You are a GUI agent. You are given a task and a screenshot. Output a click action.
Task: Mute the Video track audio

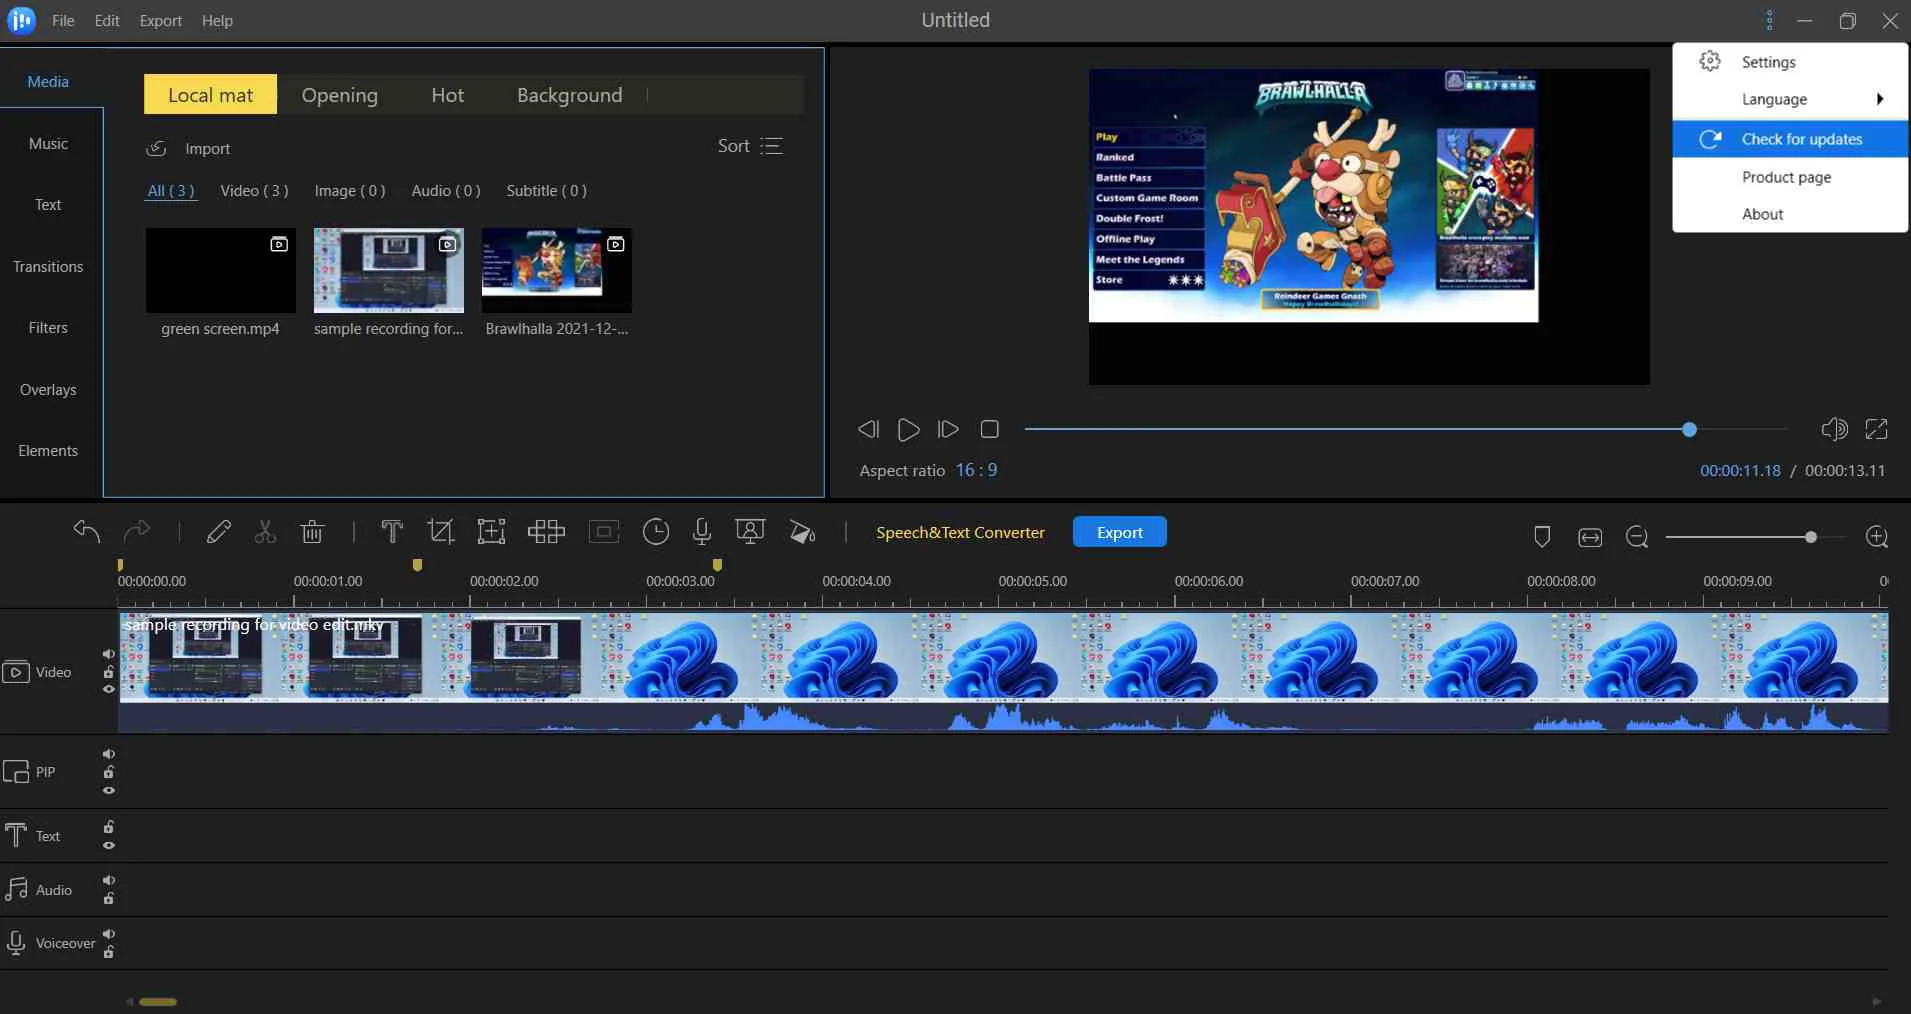tap(108, 655)
